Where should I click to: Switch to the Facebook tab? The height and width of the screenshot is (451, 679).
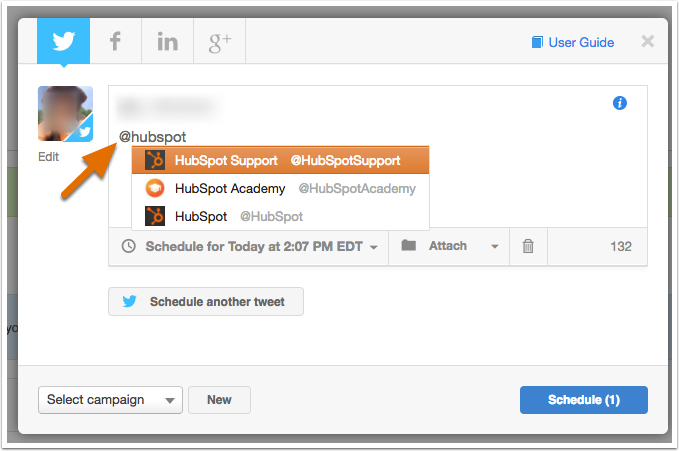116,41
